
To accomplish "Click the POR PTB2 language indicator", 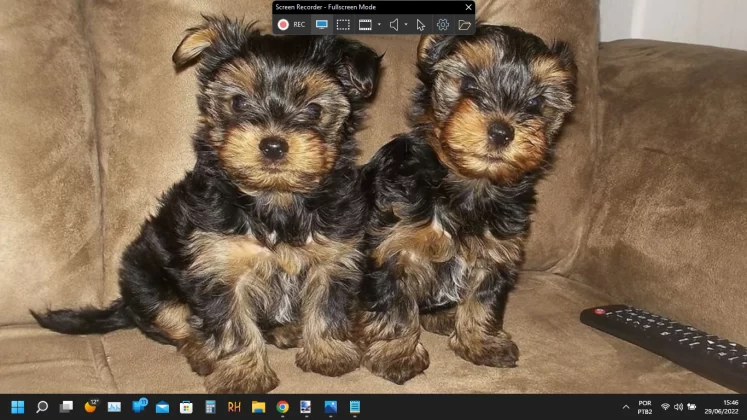I will 645,407.
